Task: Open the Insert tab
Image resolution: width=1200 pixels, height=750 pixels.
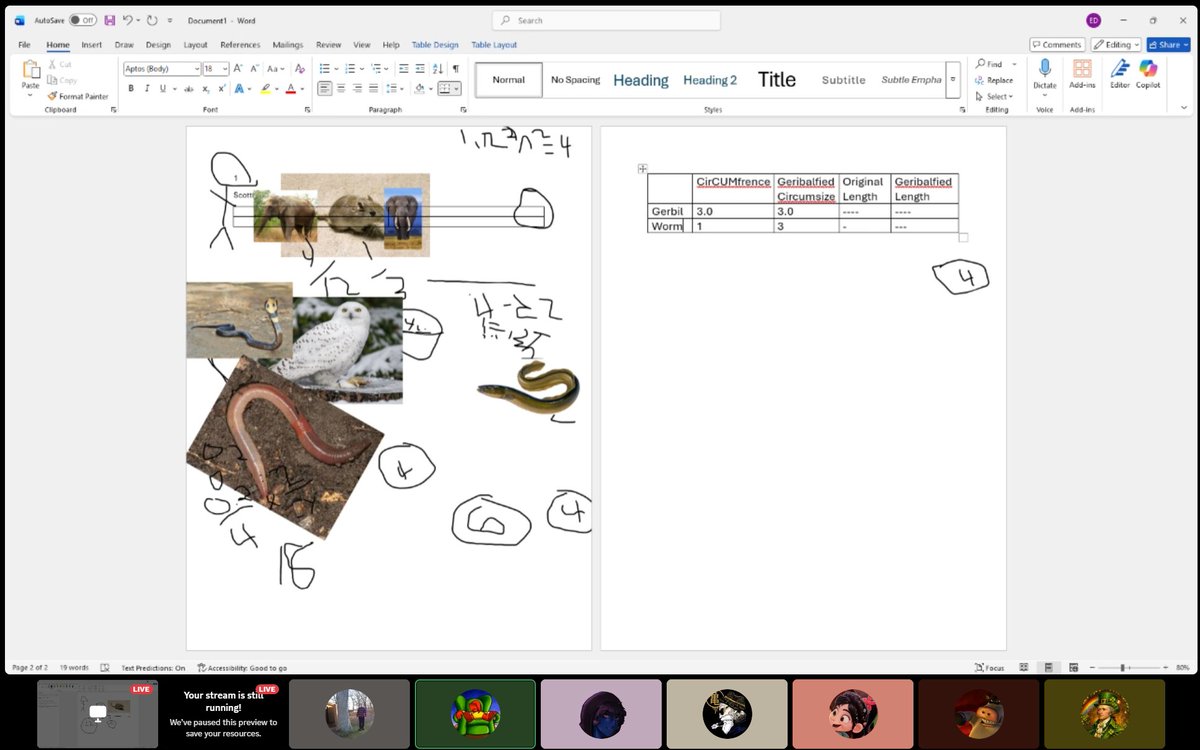Action: tap(92, 45)
